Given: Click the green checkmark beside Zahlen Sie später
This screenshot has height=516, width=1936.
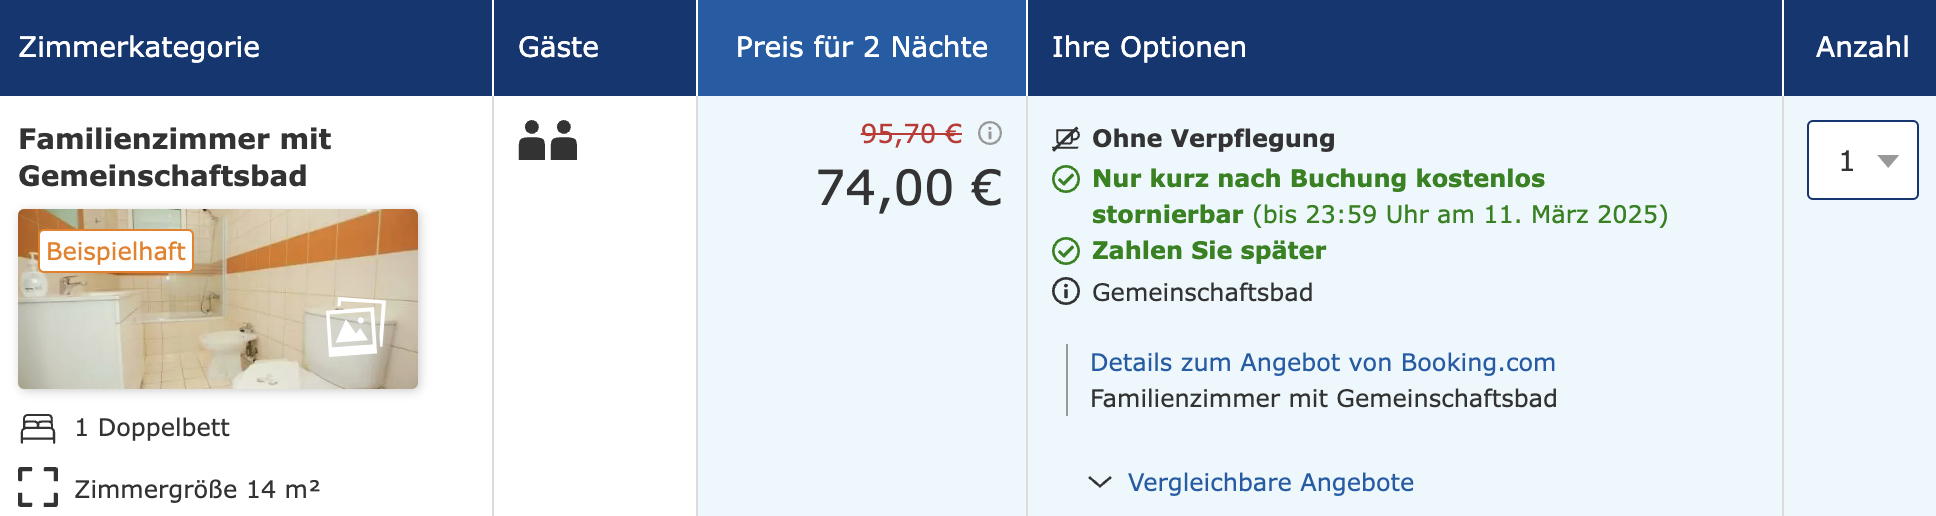Looking at the screenshot, I should pos(1066,251).
